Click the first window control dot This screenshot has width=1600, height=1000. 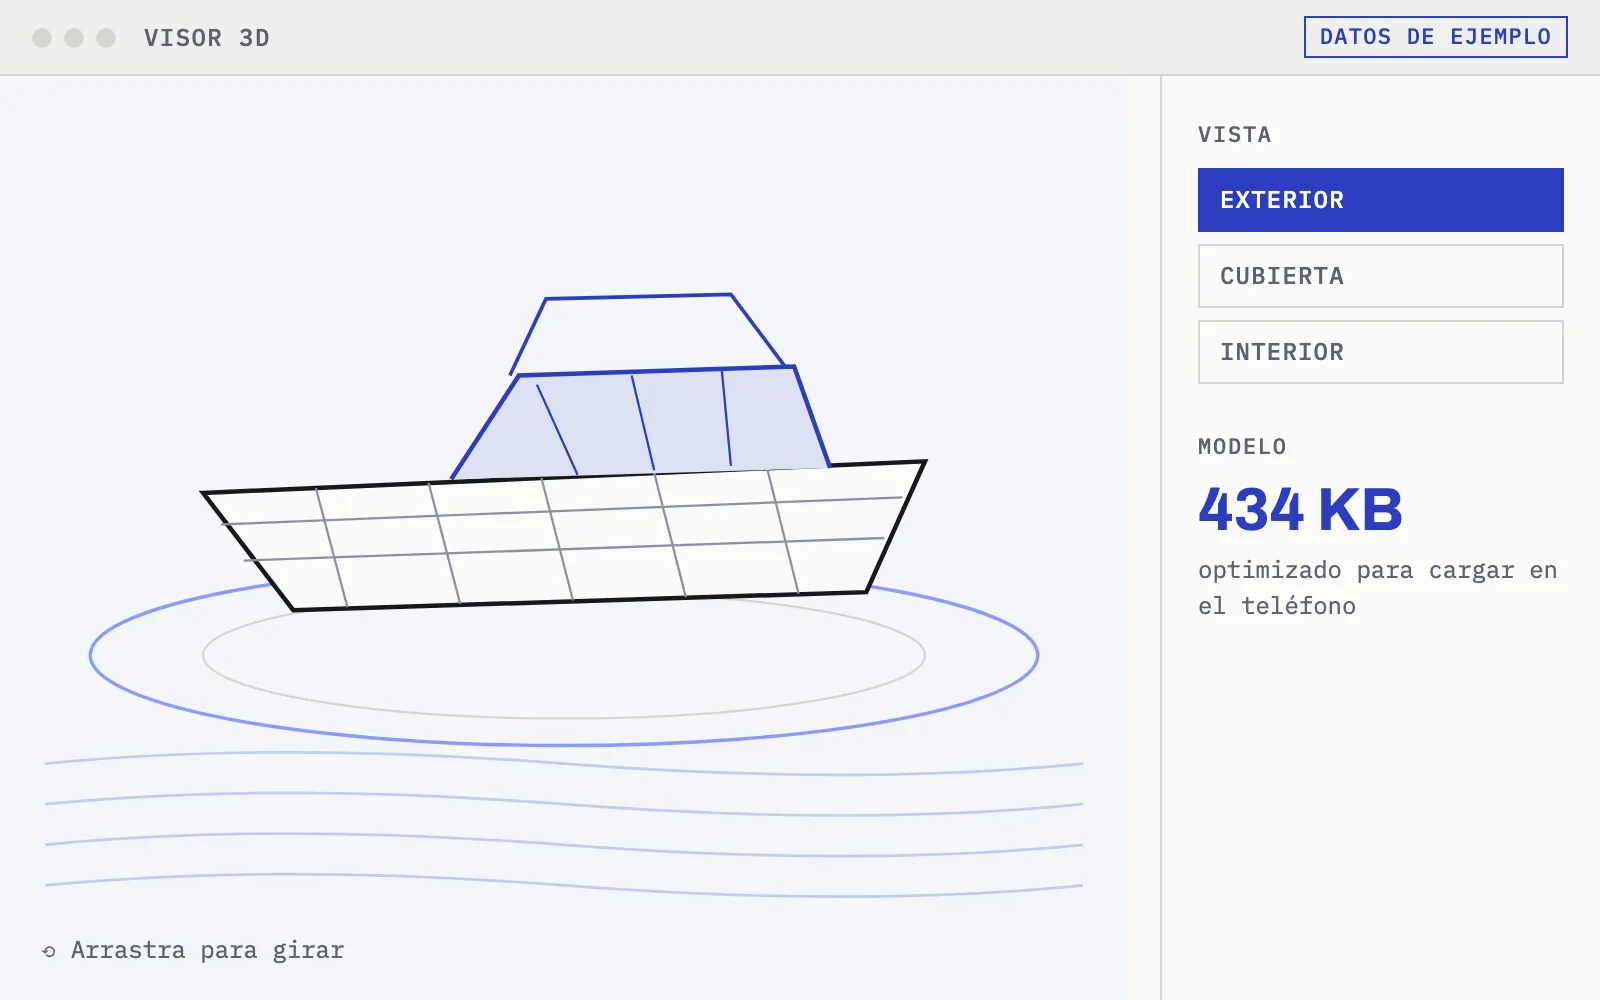point(42,38)
